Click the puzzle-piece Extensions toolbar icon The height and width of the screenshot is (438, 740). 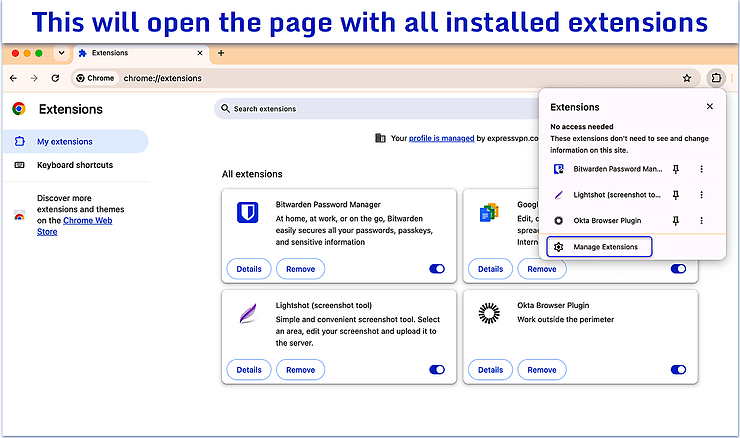[716, 78]
